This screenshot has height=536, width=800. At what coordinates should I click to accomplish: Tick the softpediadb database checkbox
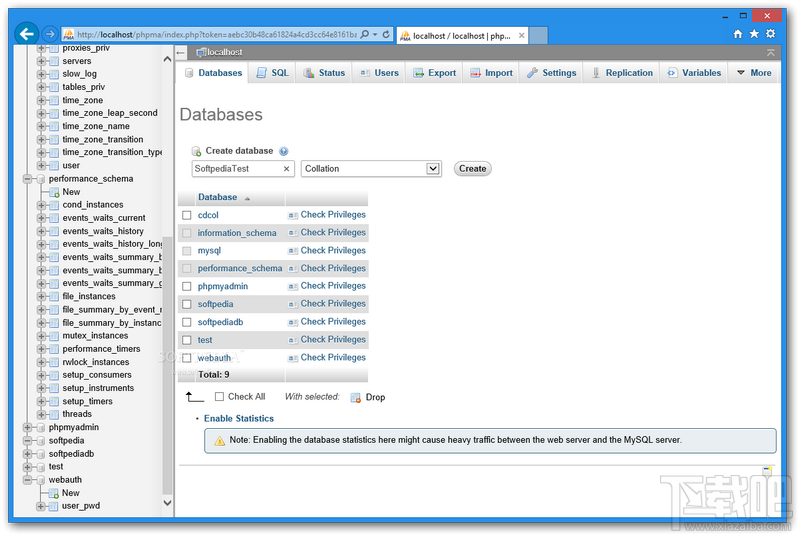click(187, 322)
